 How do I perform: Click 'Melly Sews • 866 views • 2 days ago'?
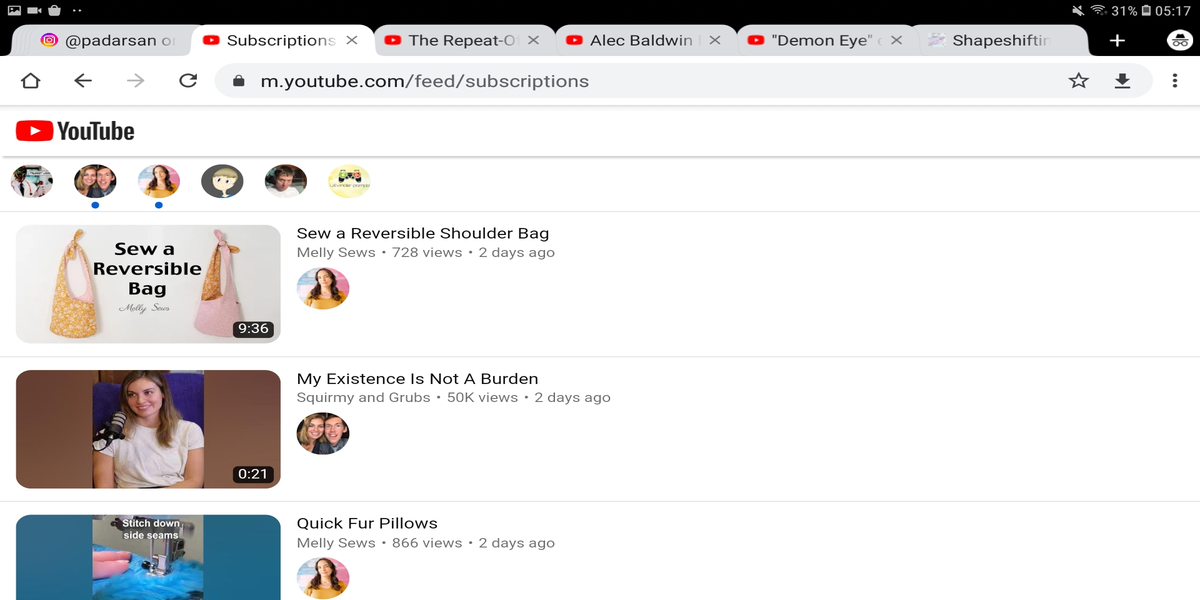click(426, 543)
